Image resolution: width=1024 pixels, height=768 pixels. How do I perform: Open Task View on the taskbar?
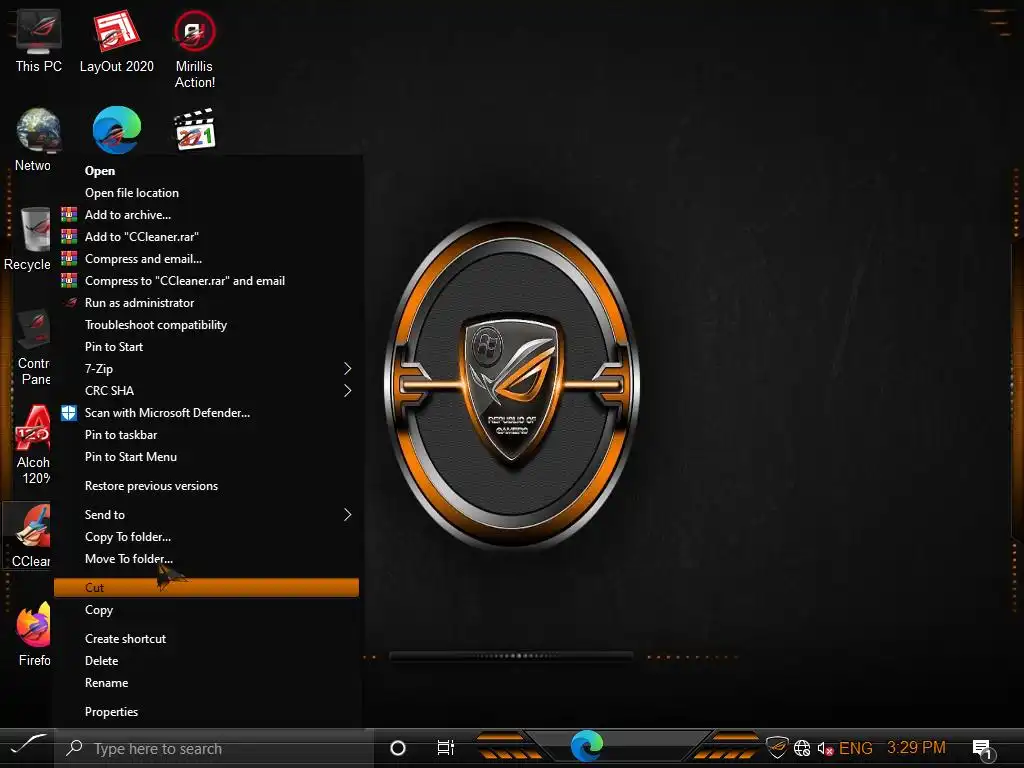coord(445,747)
